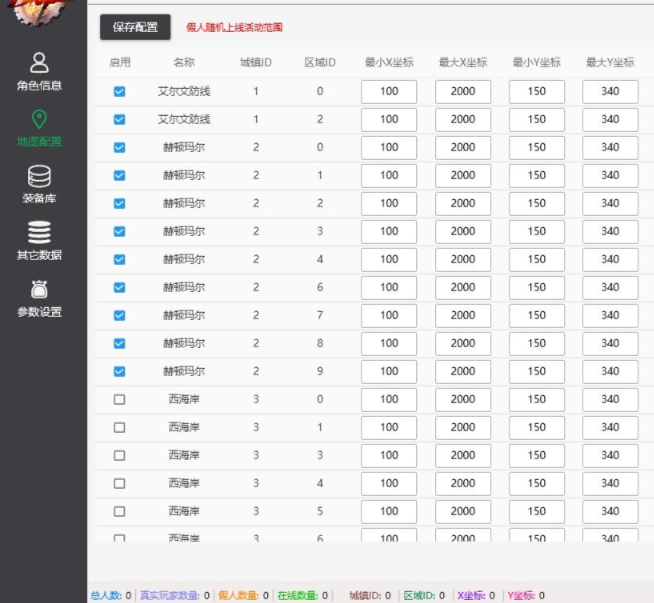Click the 最小X坐标 column header

point(389,63)
